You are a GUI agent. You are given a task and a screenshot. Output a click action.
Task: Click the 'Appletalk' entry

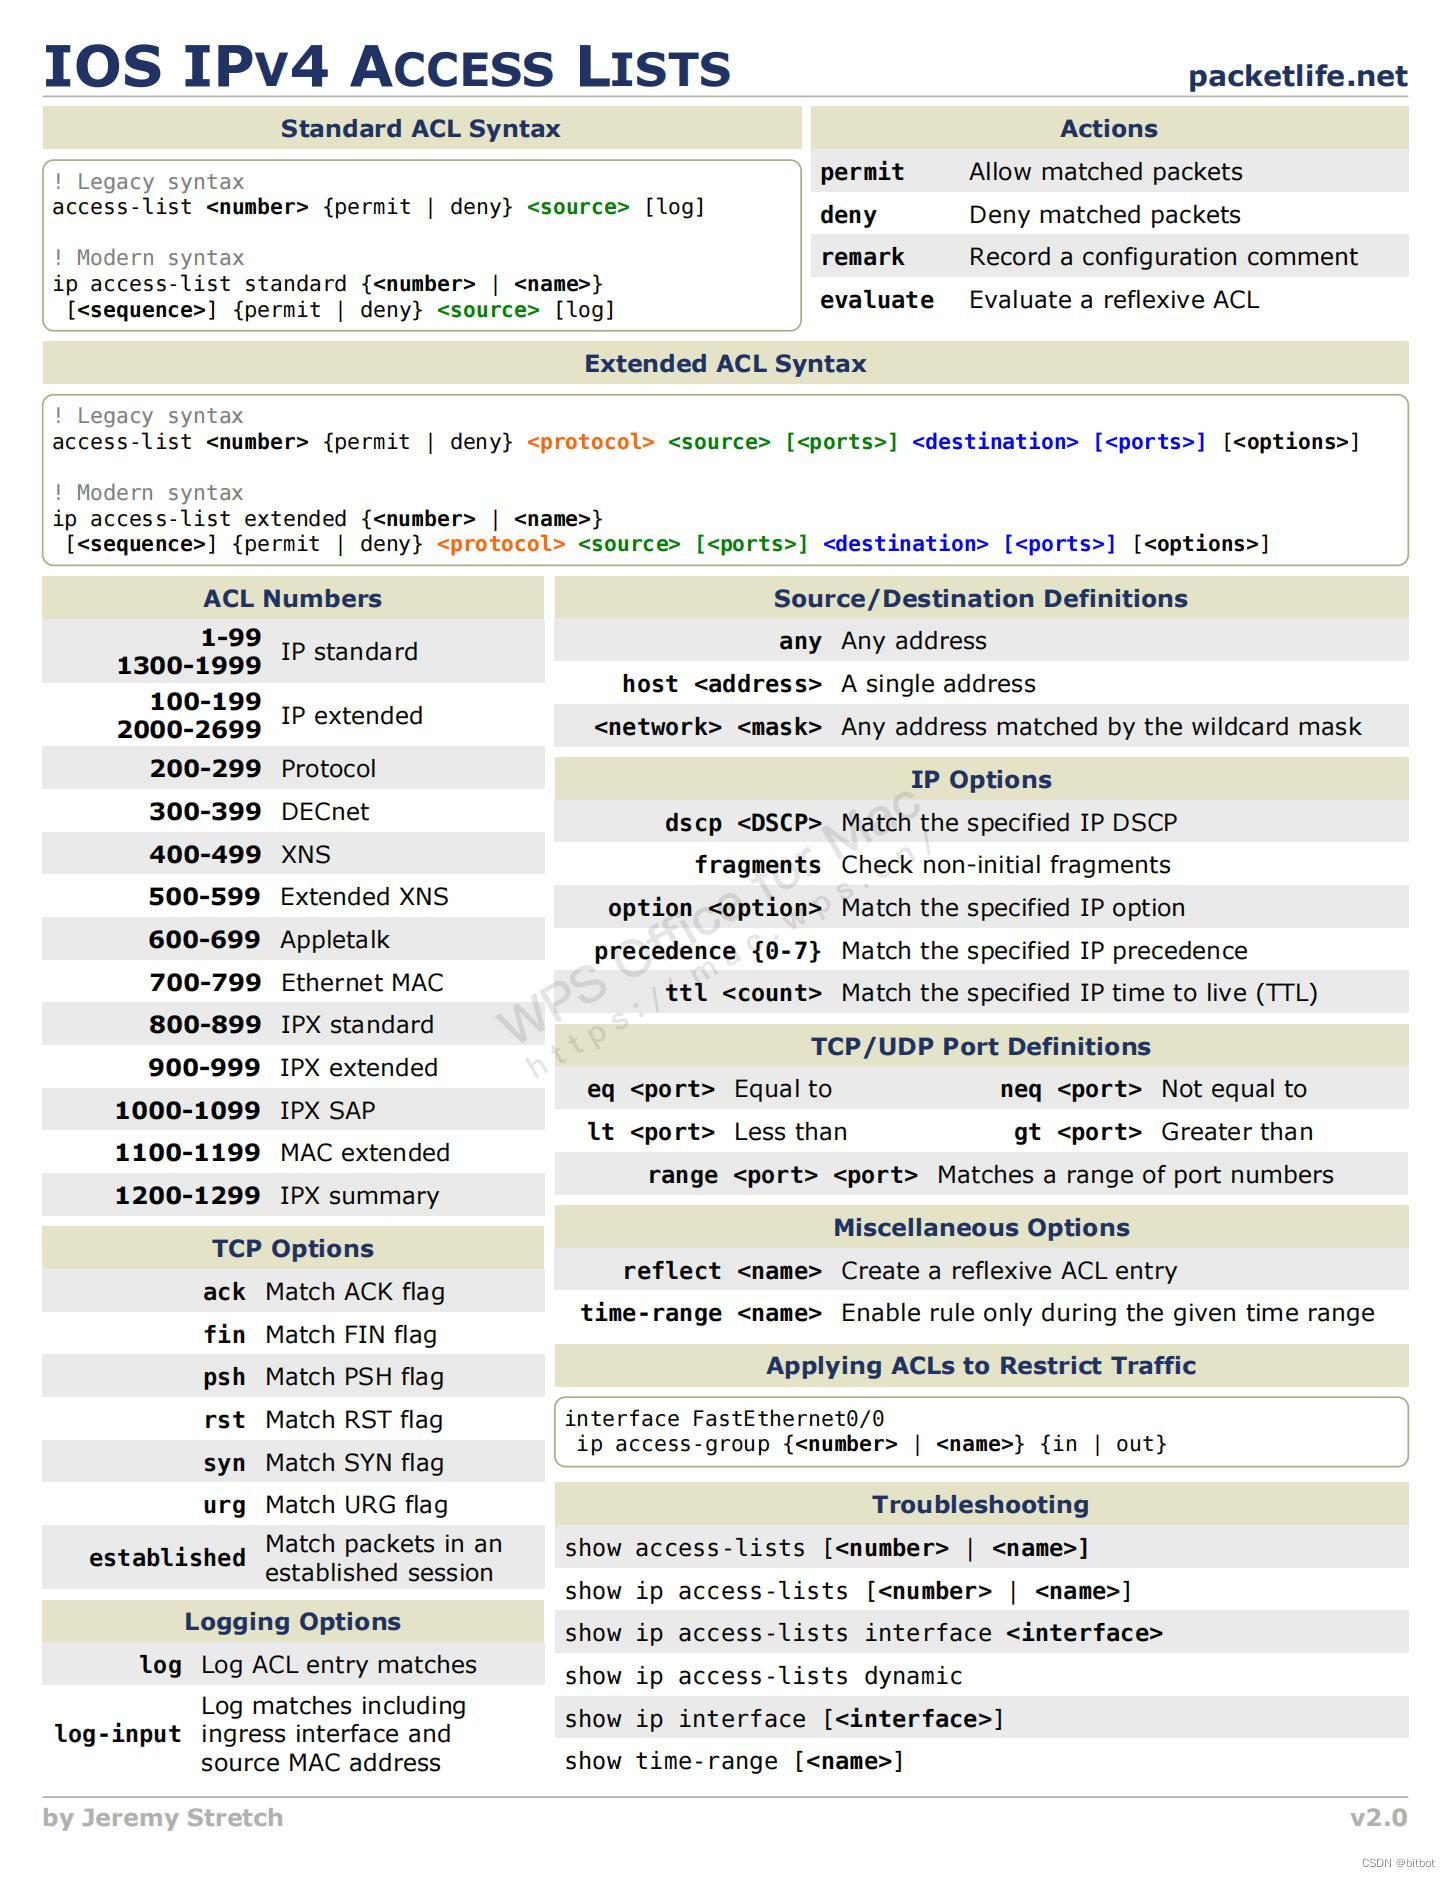click(335, 939)
